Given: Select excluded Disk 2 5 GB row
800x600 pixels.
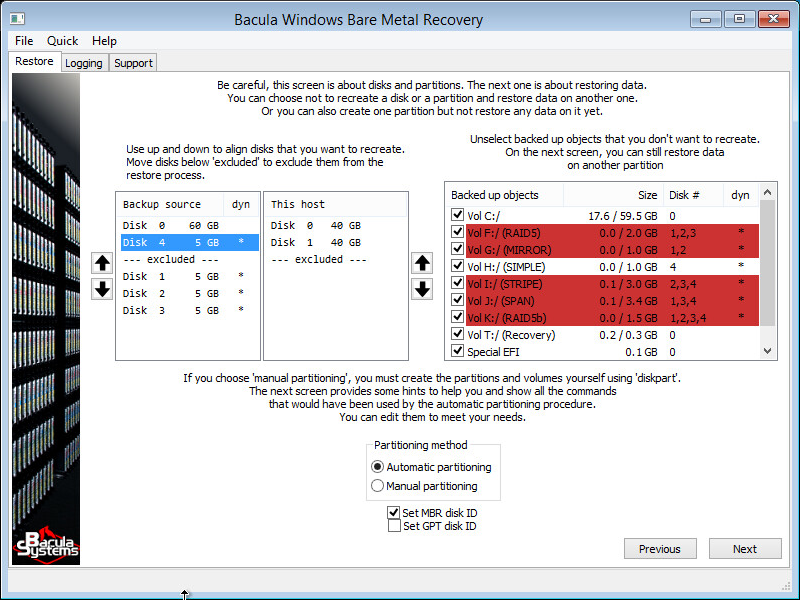Looking at the screenshot, I should [x=190, y=293].
